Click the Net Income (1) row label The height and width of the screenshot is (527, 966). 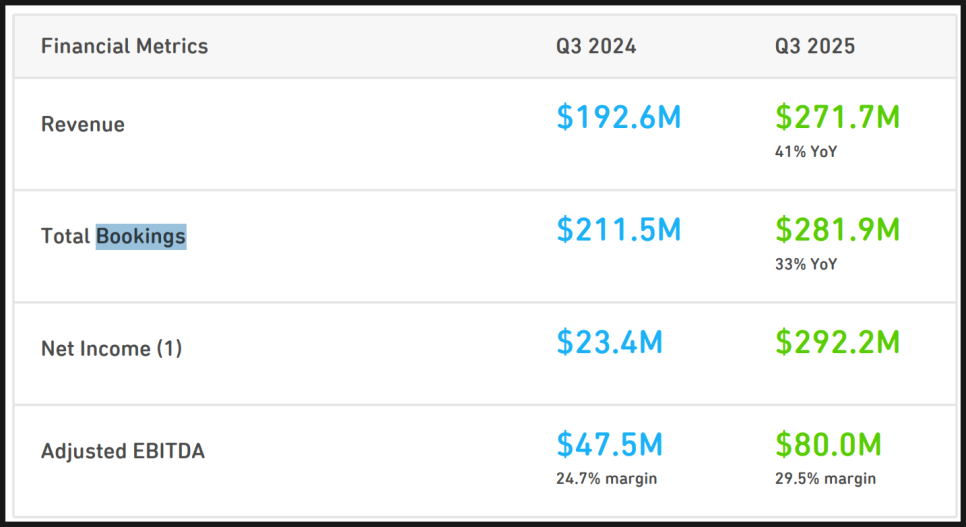pos(111,349)
